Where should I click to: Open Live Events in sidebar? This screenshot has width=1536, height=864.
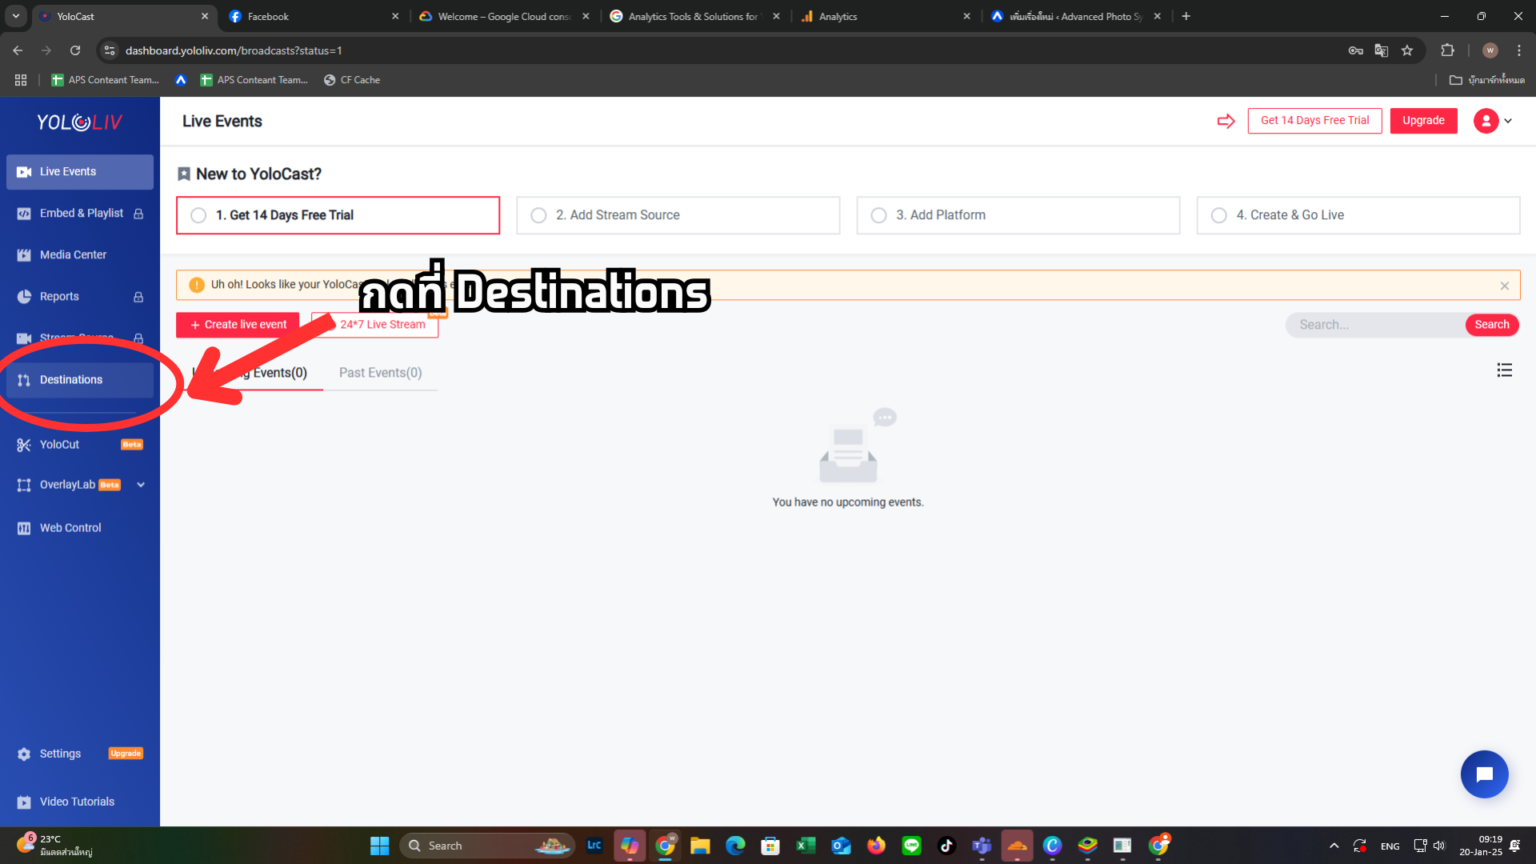pyautogui.click(x=79, y=172)
